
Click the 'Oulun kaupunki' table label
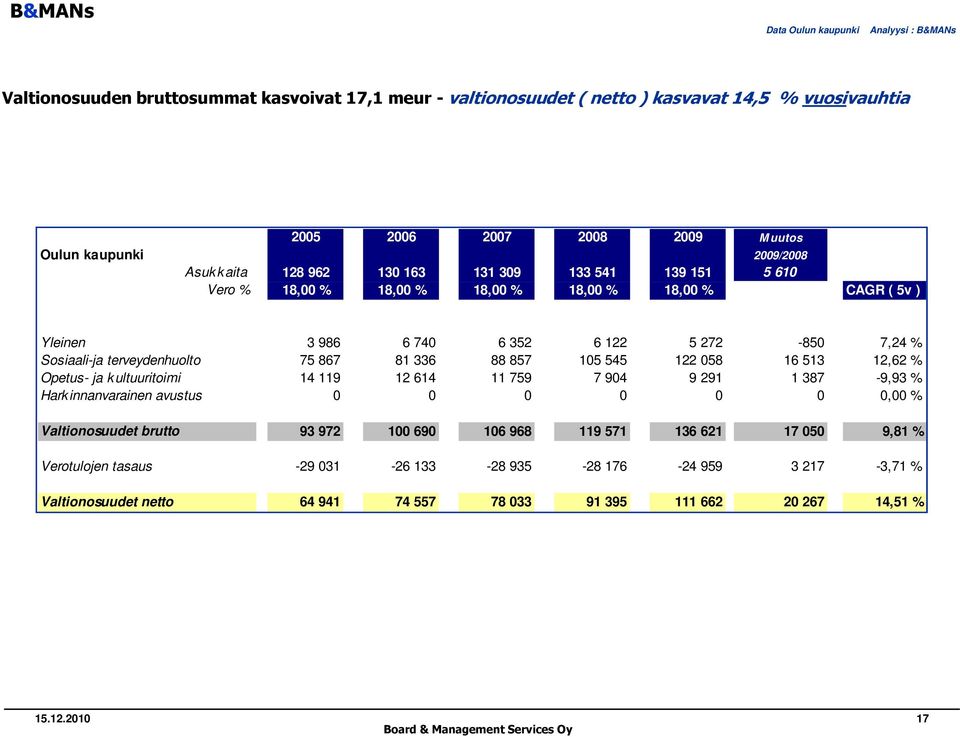[x=92, y=255]
